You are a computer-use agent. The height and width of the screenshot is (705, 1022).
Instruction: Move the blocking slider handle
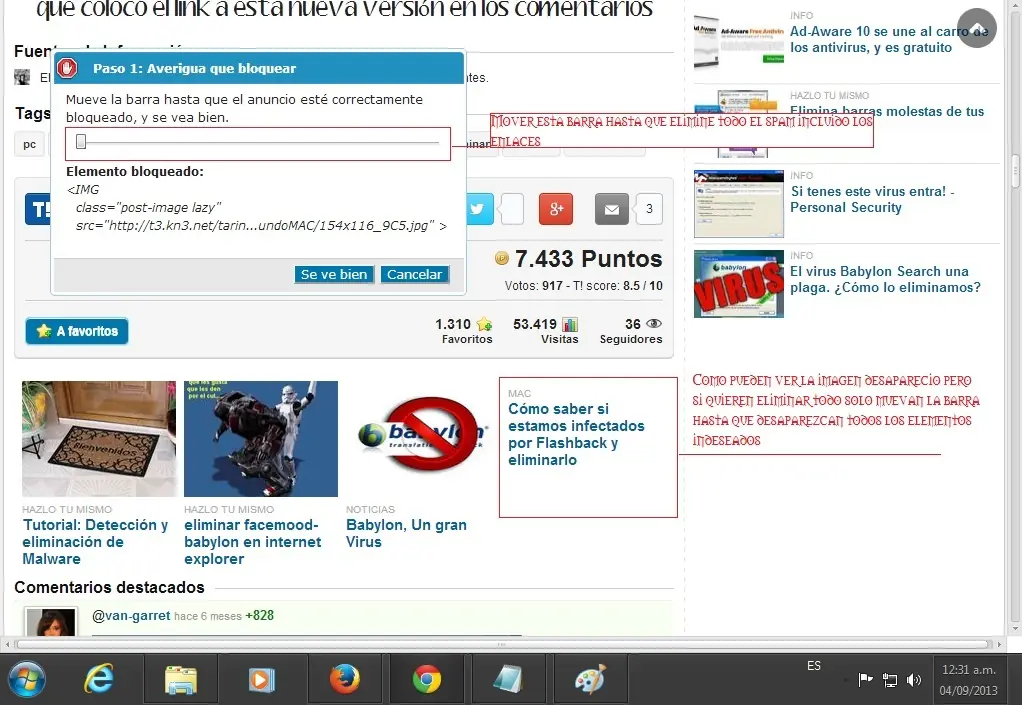[x=81, y=141]
